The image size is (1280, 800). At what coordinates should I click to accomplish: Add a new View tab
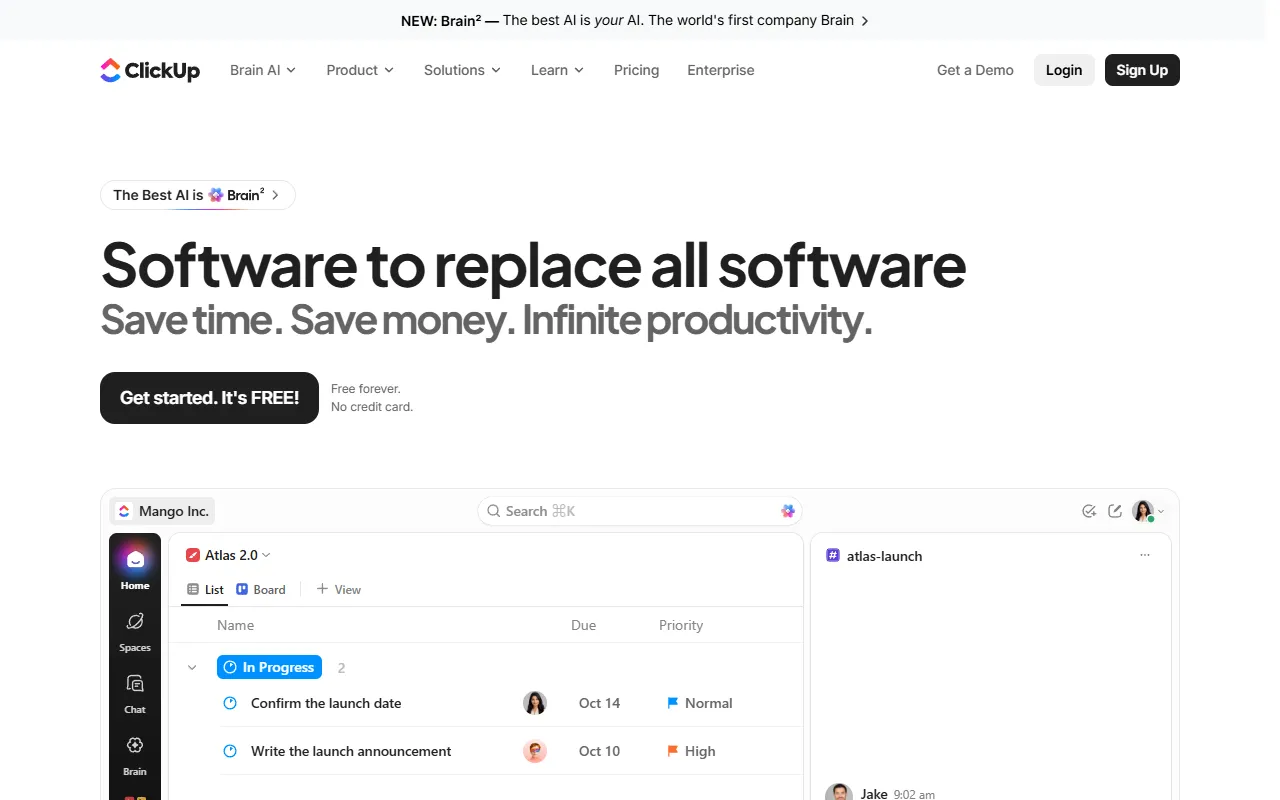click(x=339, y=590)
